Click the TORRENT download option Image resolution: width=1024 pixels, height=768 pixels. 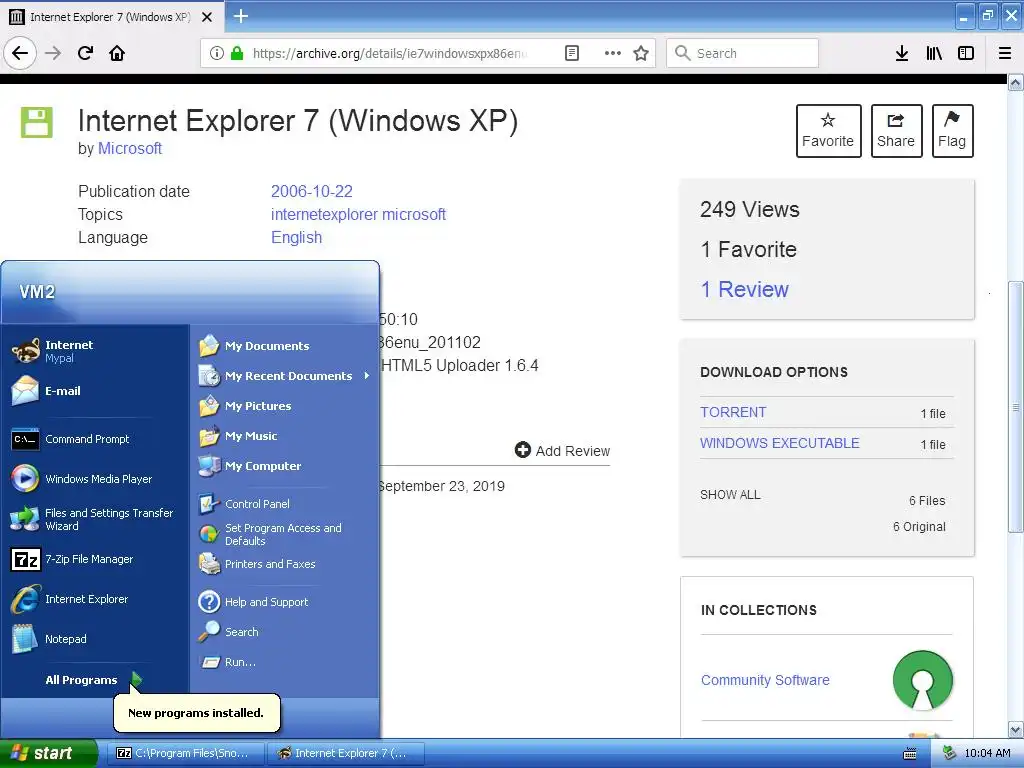(x=733, y=412)
